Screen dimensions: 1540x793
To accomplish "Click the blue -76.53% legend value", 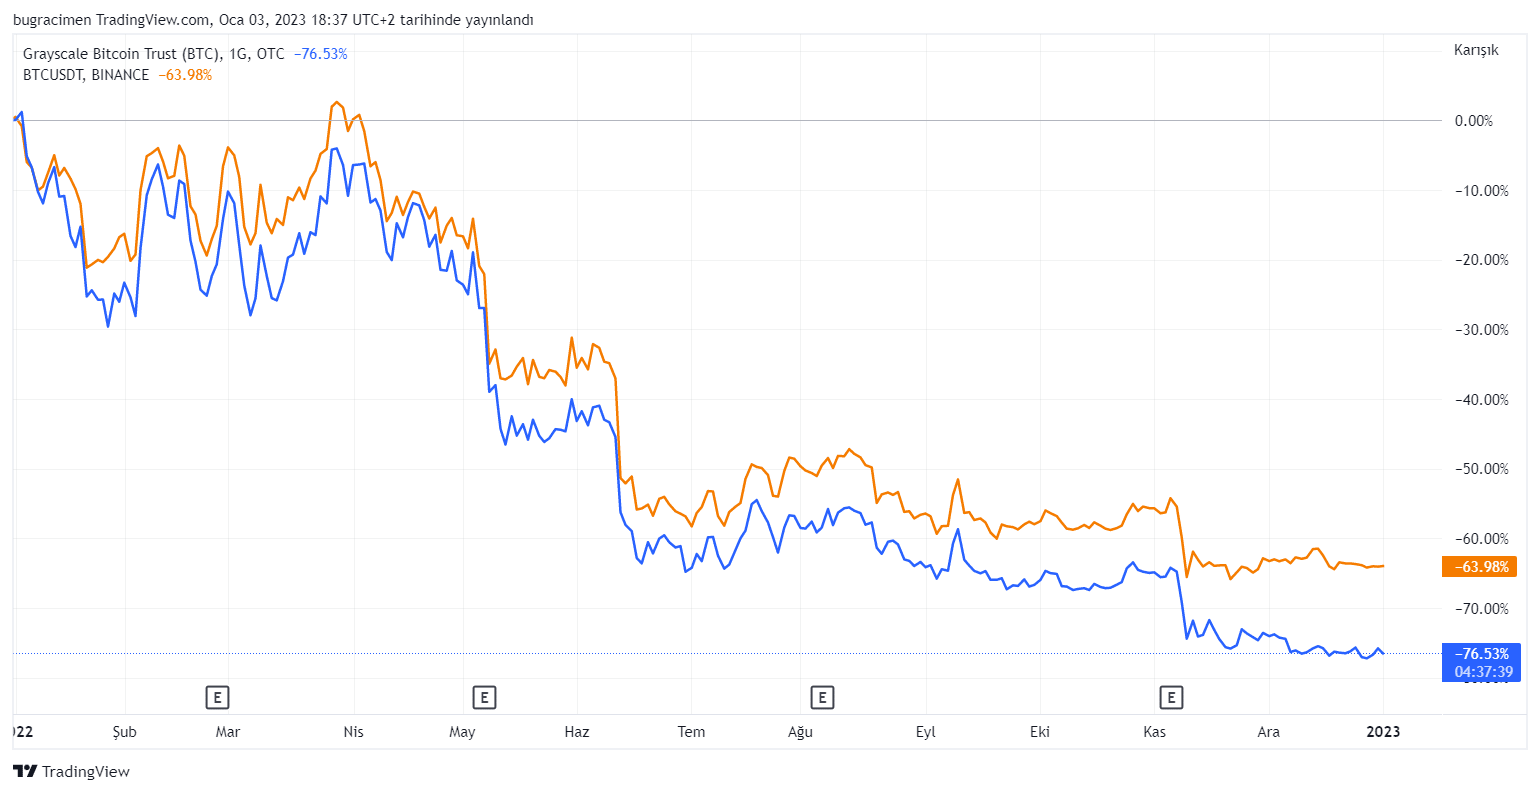I will 320,54.
